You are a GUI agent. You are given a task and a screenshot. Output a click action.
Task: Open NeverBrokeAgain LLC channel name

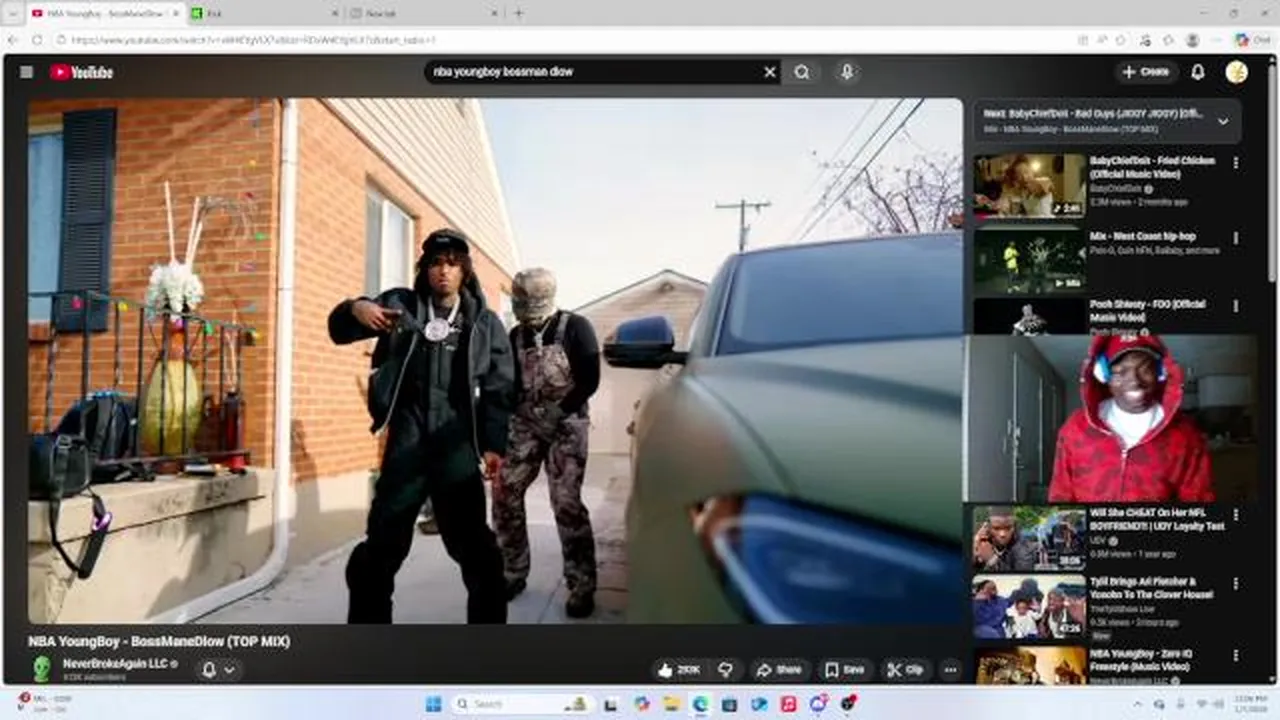pos(115,663)
